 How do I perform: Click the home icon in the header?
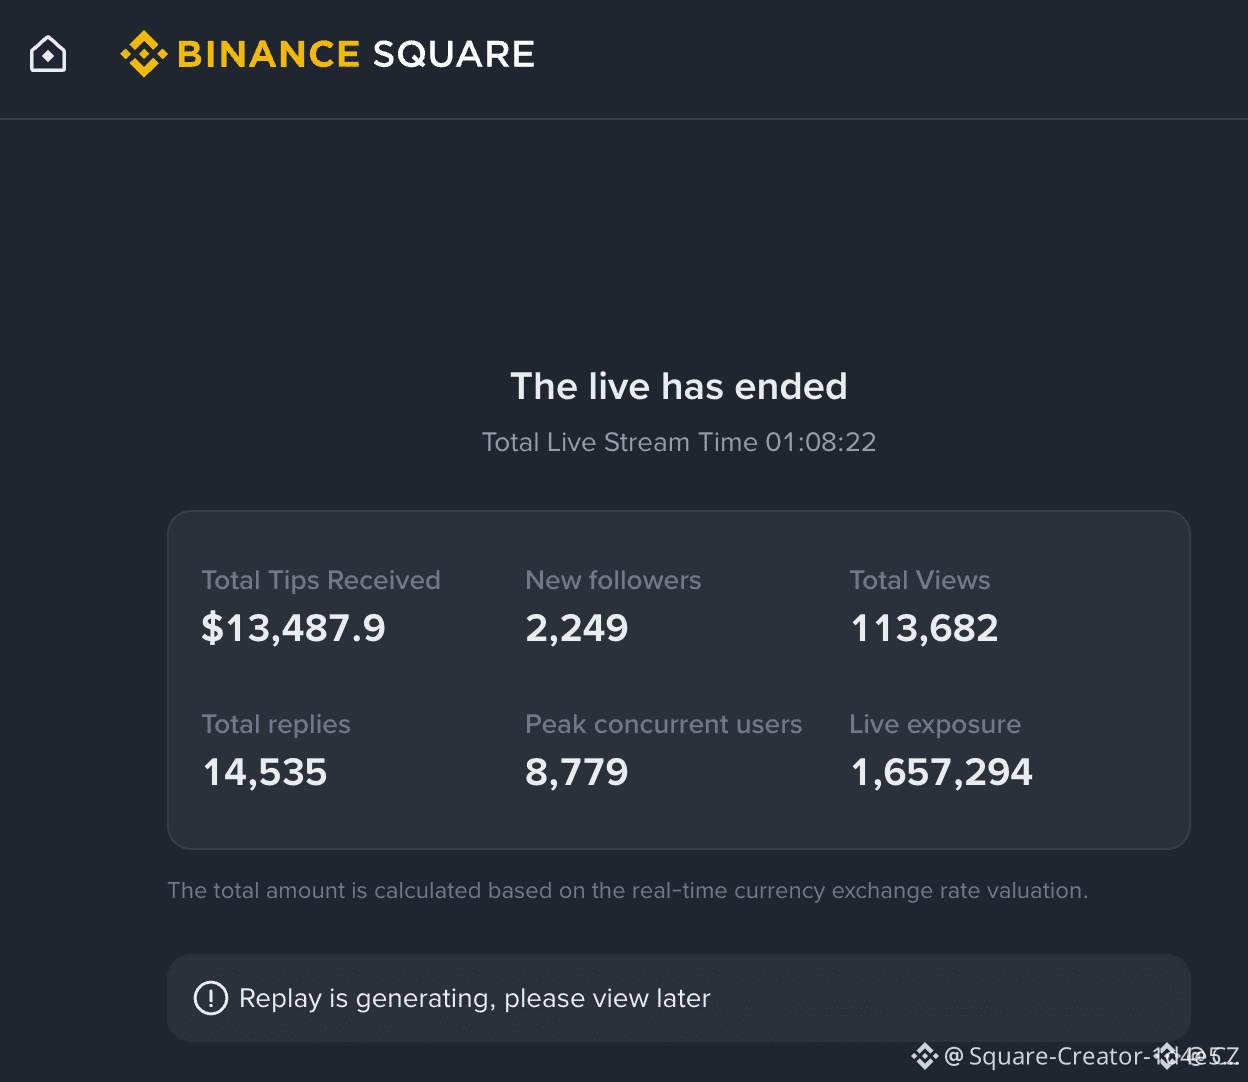pyautogui.click(x=48, y=54)
